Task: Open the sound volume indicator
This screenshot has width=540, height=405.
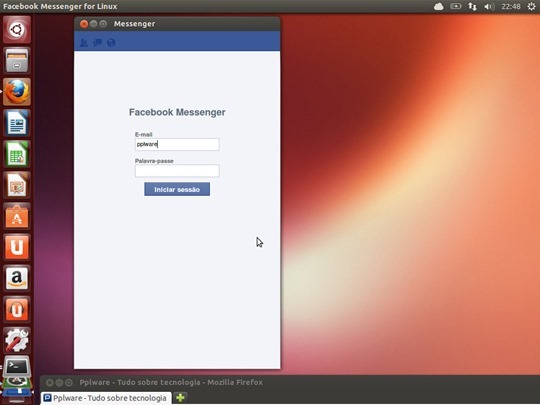Action: click(489, 7)
